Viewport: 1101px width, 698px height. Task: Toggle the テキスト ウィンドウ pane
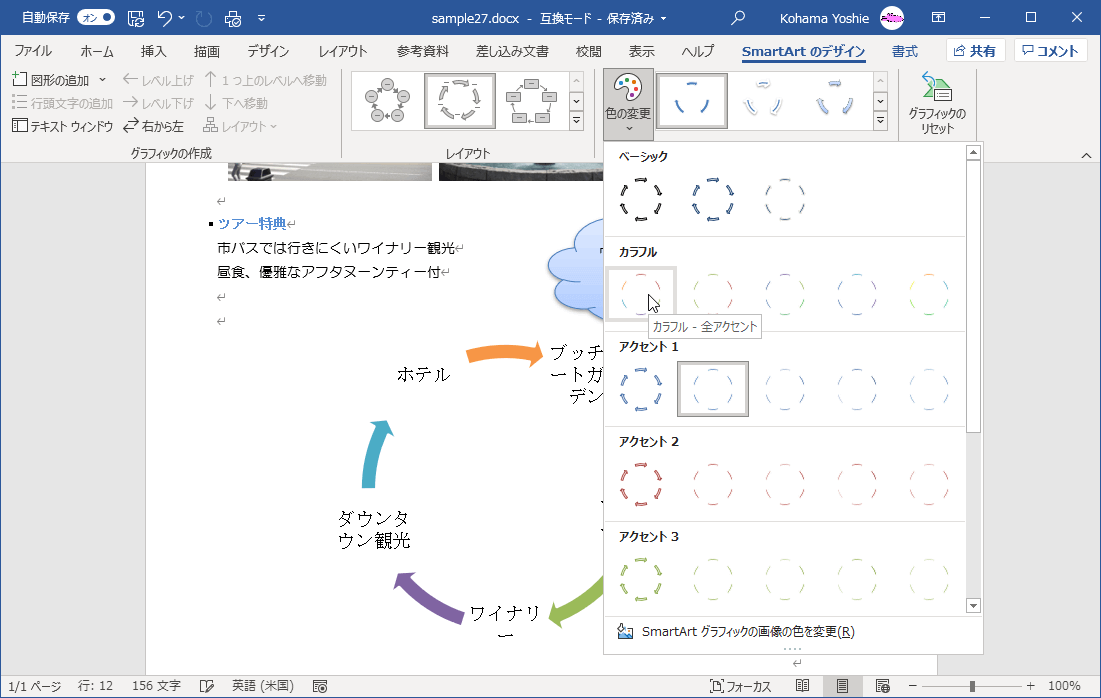(x=62, y=126)
